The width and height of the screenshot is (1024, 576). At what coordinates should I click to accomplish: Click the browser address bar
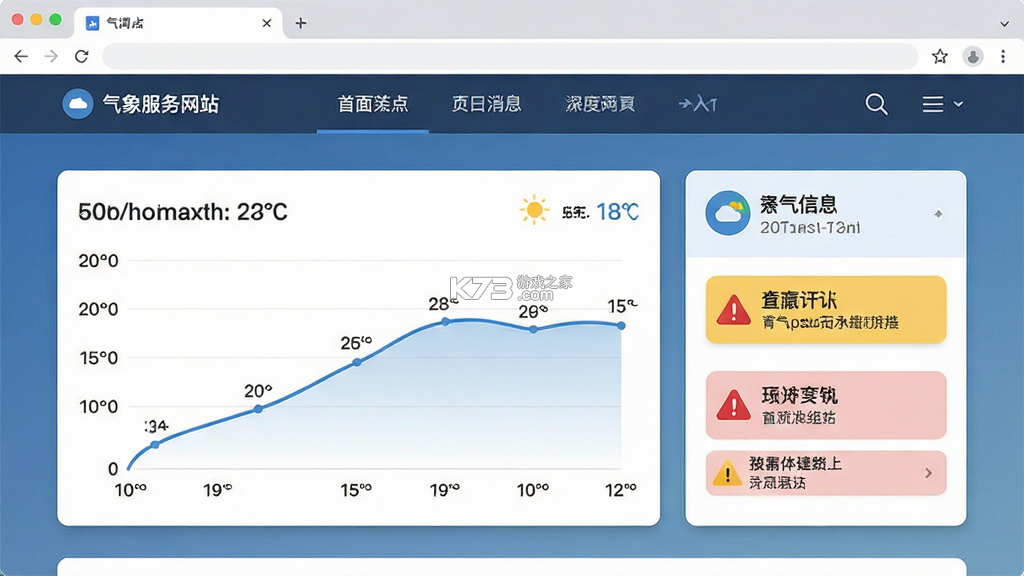pos(510,57)
